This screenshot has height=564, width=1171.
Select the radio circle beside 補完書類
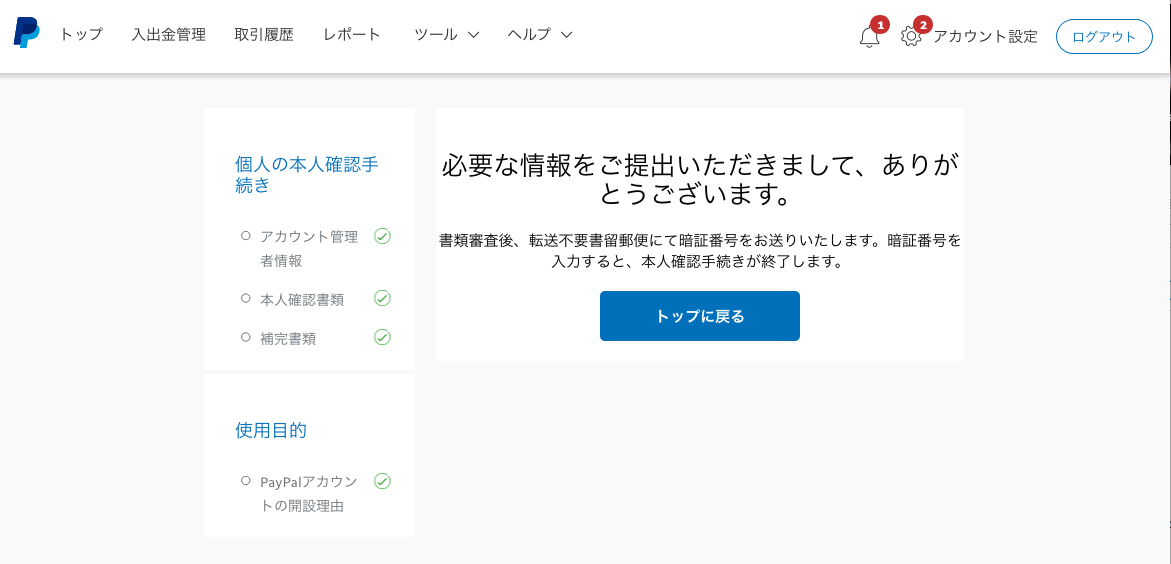click(246, 337)
